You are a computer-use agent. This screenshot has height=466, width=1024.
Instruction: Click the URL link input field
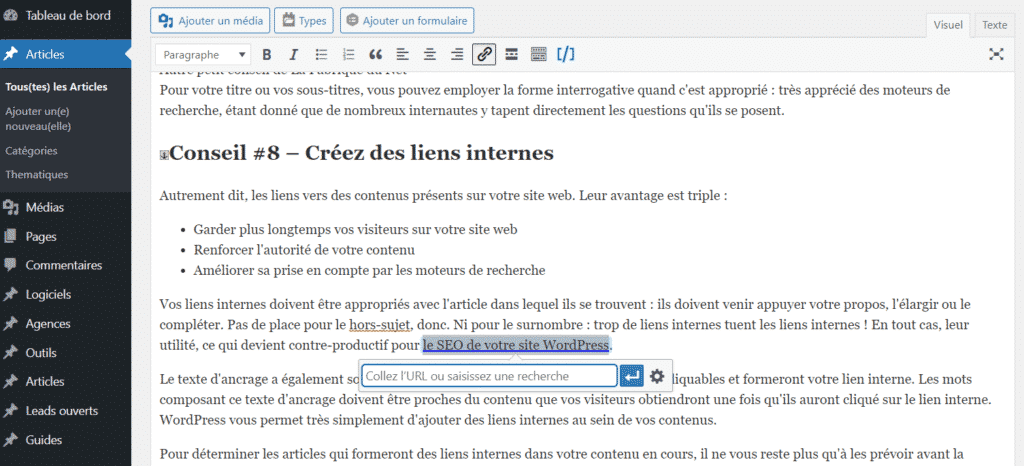(x=488, y=376)
